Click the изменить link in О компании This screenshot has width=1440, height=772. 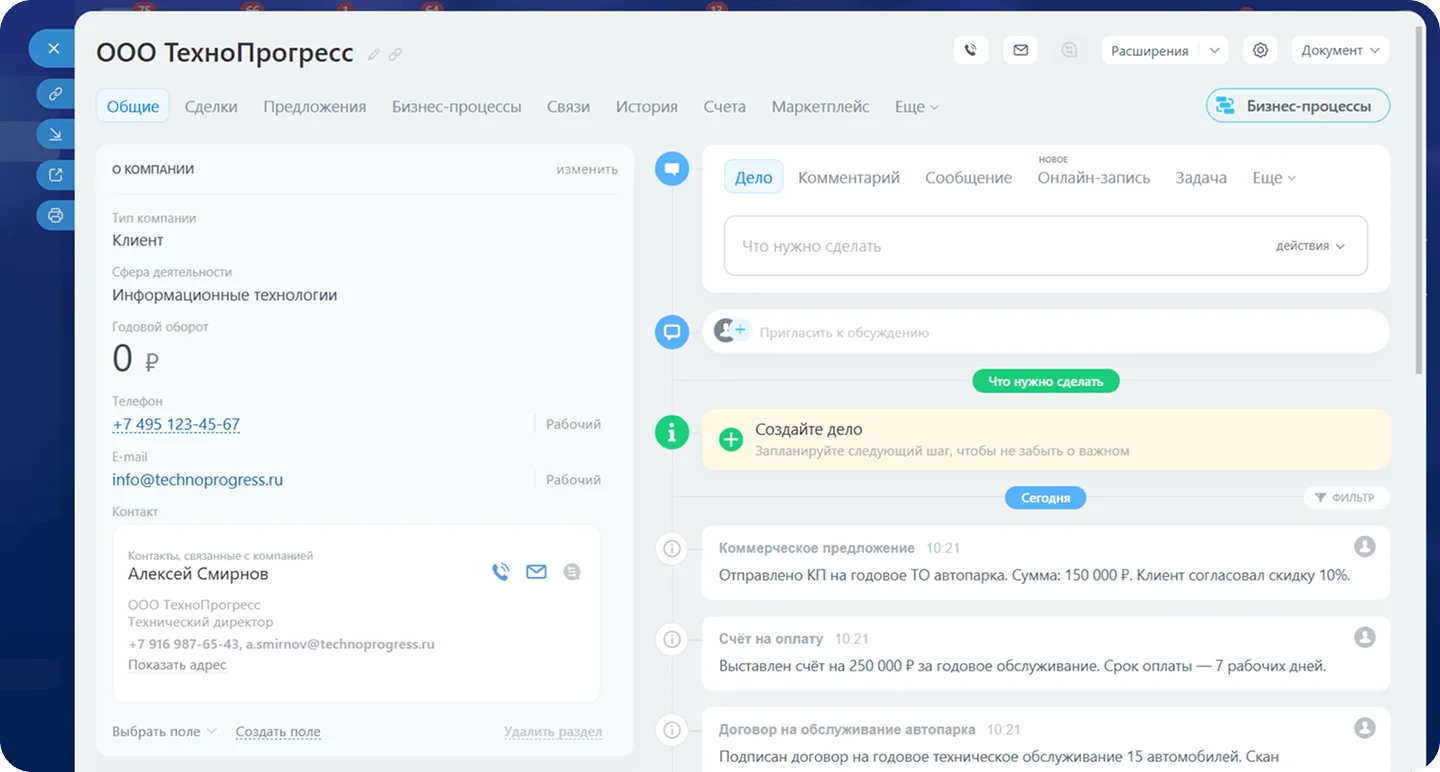point(587,170)
